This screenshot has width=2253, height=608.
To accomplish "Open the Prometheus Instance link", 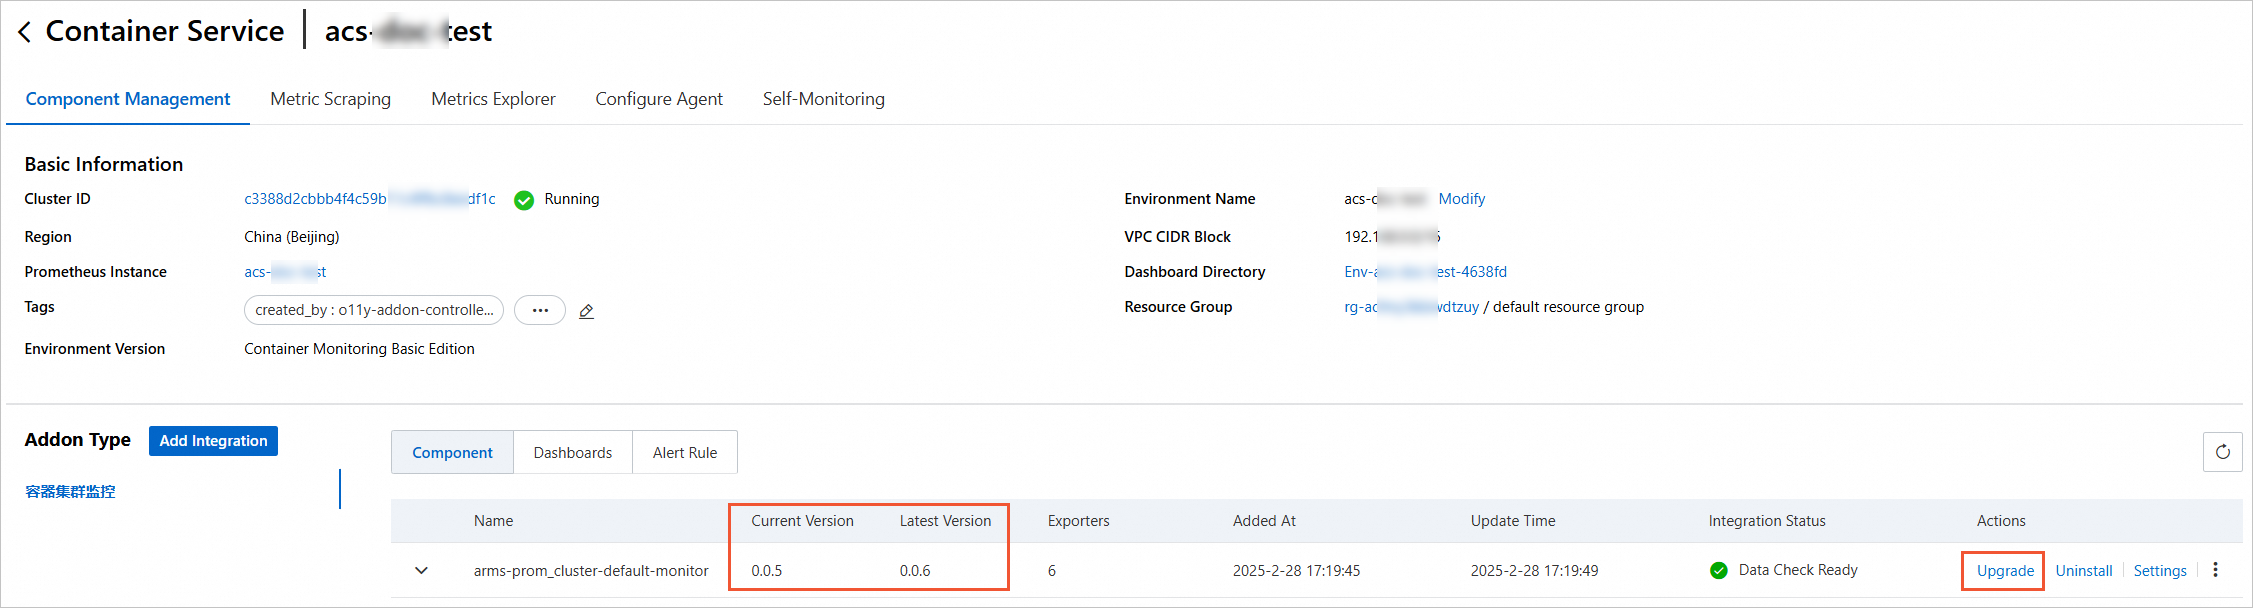I will (285, 272).
